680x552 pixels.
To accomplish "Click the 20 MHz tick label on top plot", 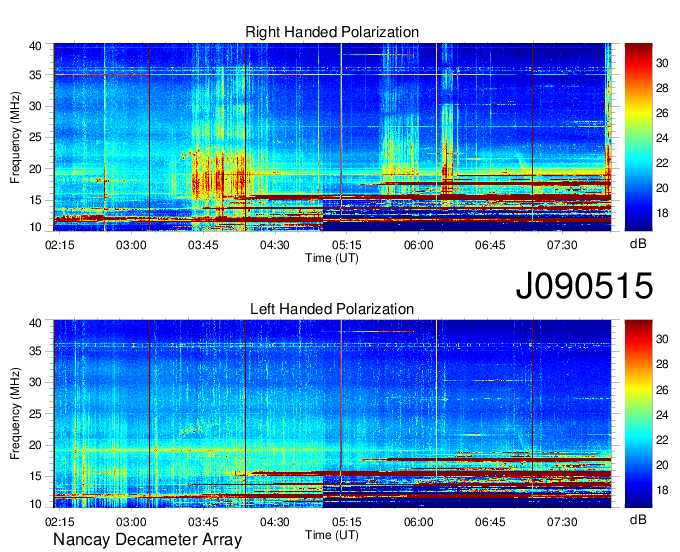I will pos(35,169).
